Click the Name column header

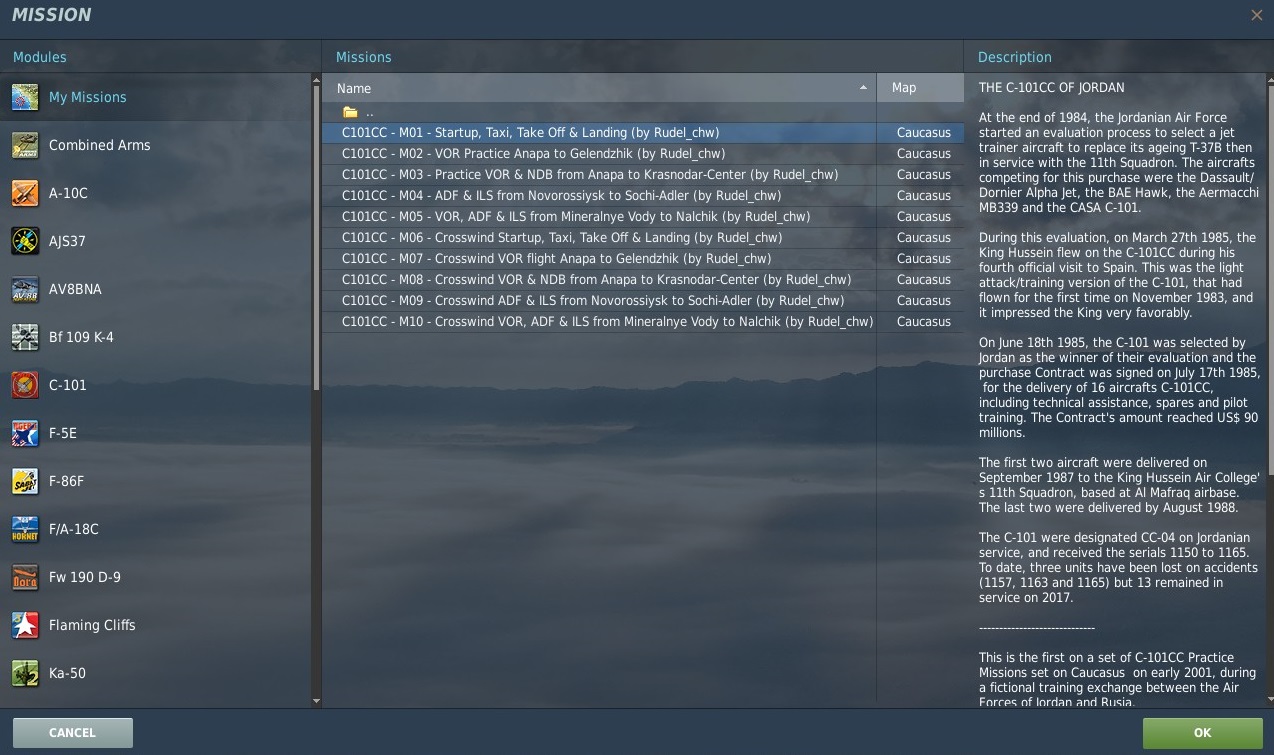(354, 88)
